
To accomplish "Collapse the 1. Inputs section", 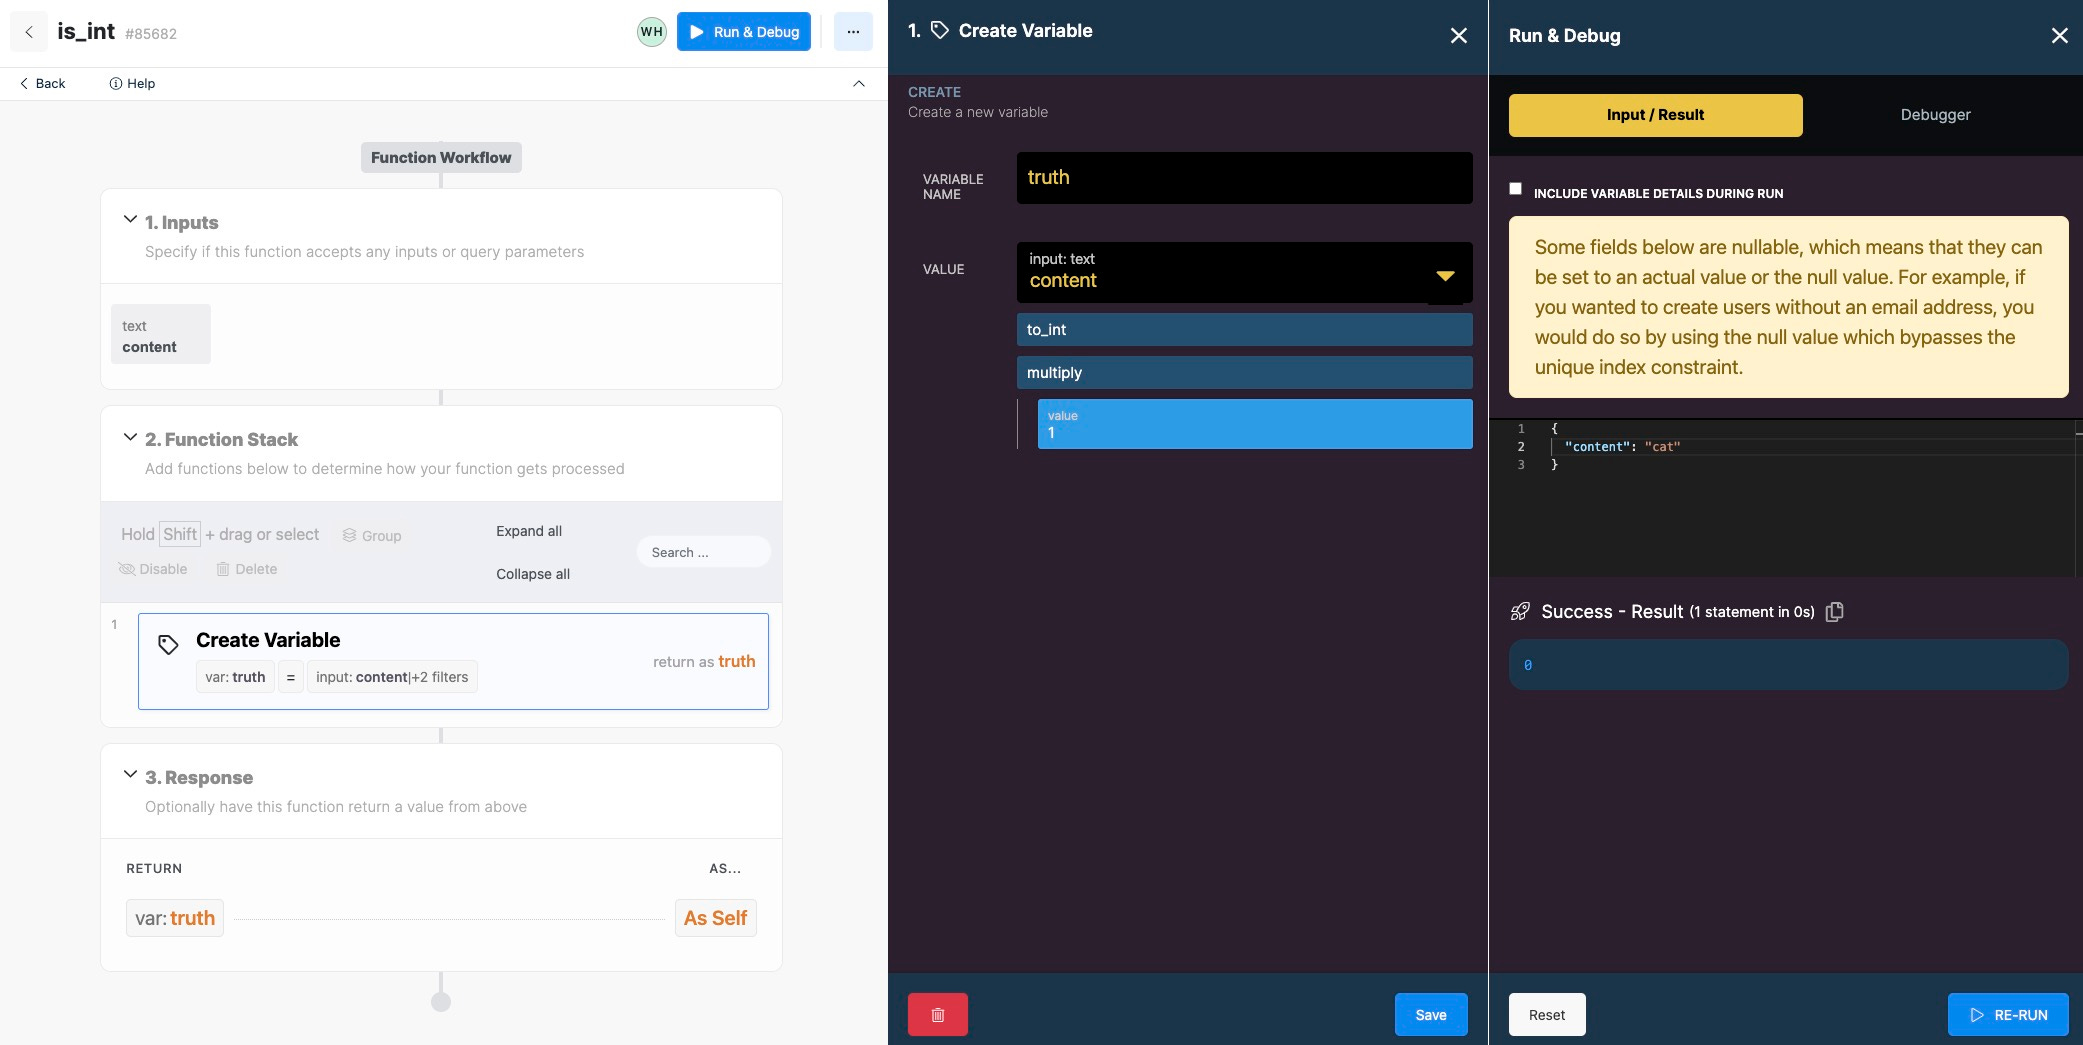I will tap(130, 219).
